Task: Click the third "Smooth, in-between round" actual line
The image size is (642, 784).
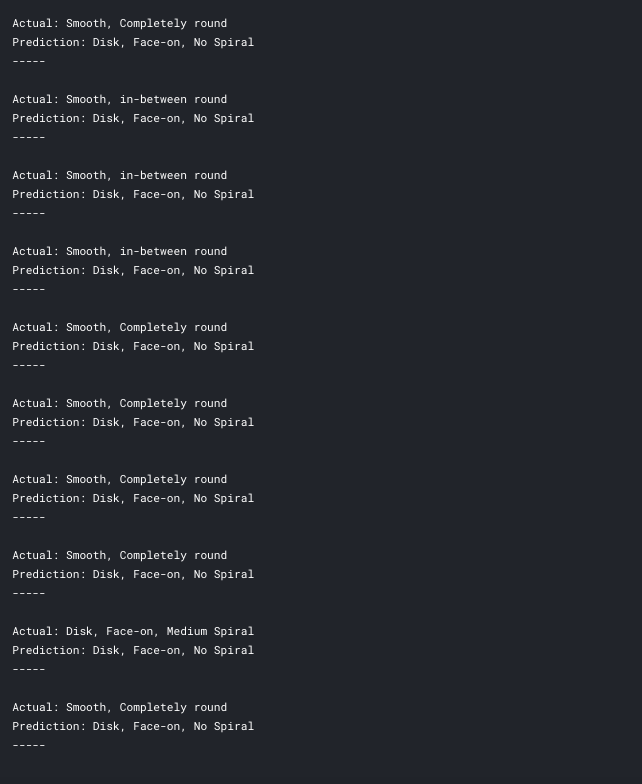Action: click(x=119, y=251)
